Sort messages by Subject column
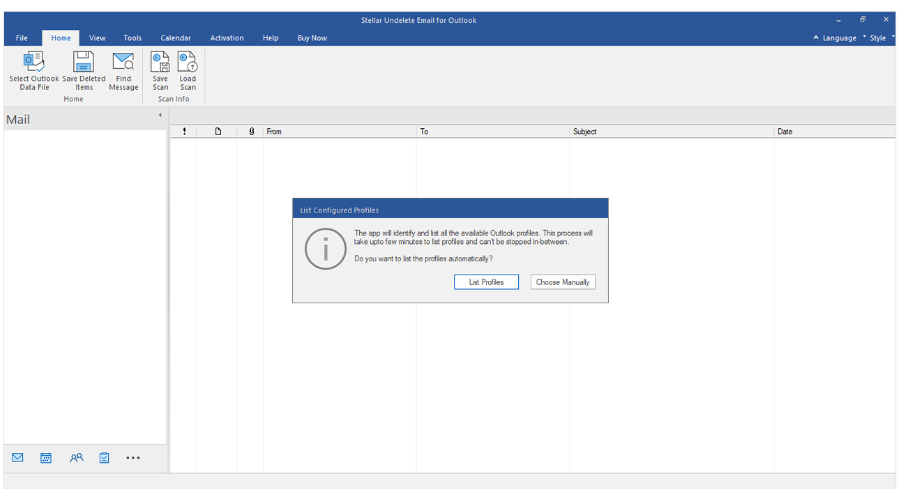The width and height of the screenshot is (900, 500). [x=672, y=131]
